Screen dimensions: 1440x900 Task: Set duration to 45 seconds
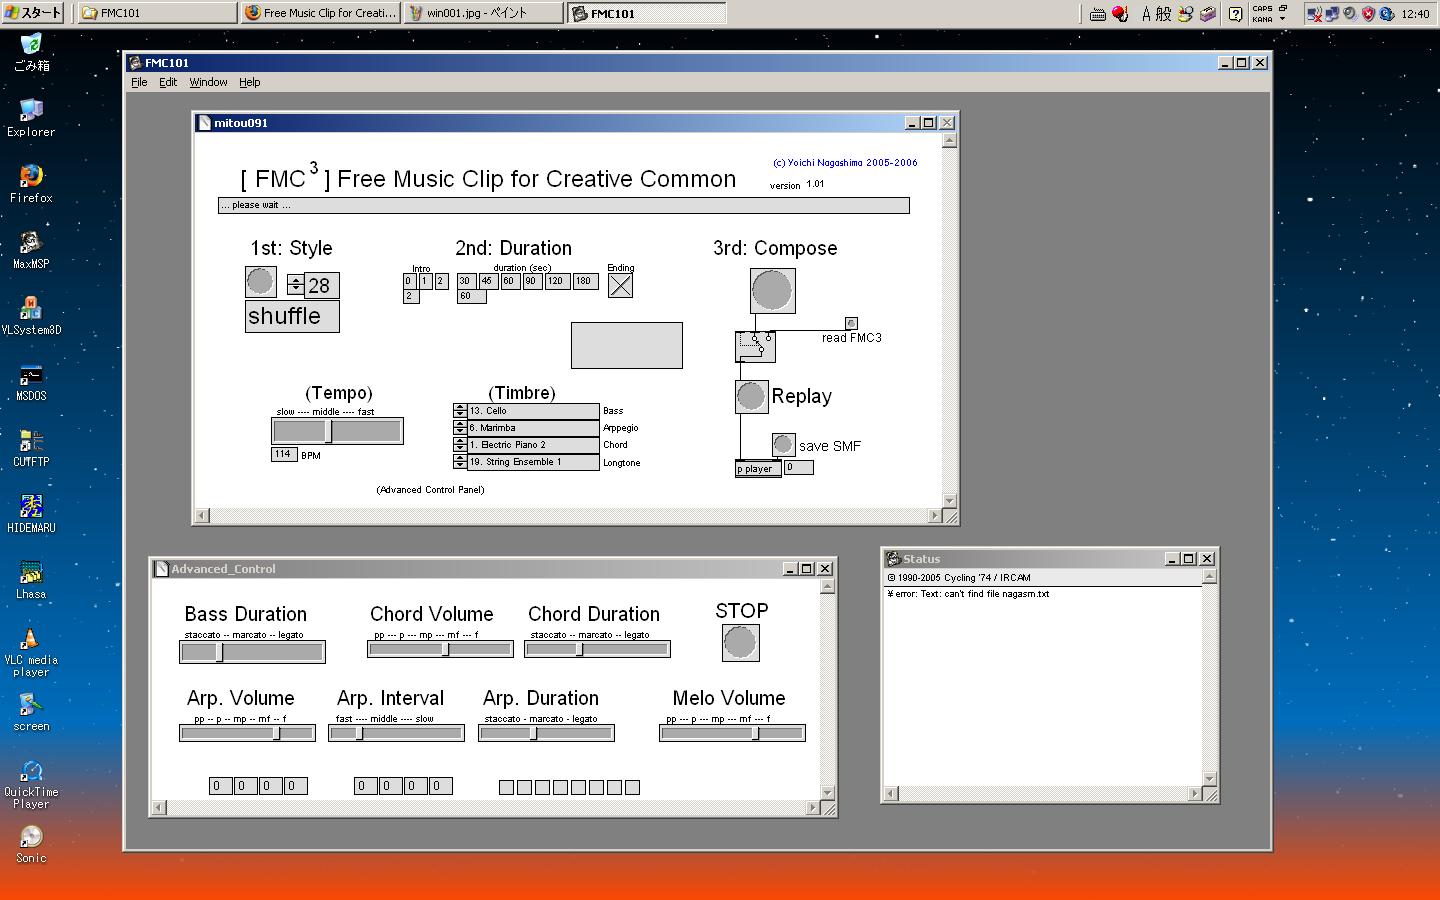pos(487,281)
